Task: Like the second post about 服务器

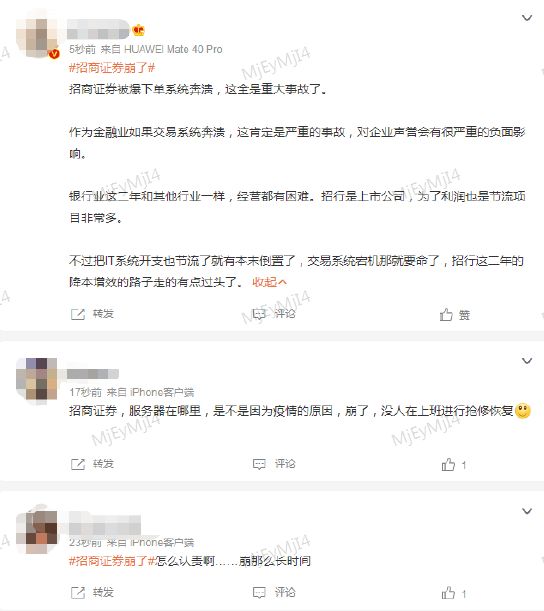Action: coord(448,464)
